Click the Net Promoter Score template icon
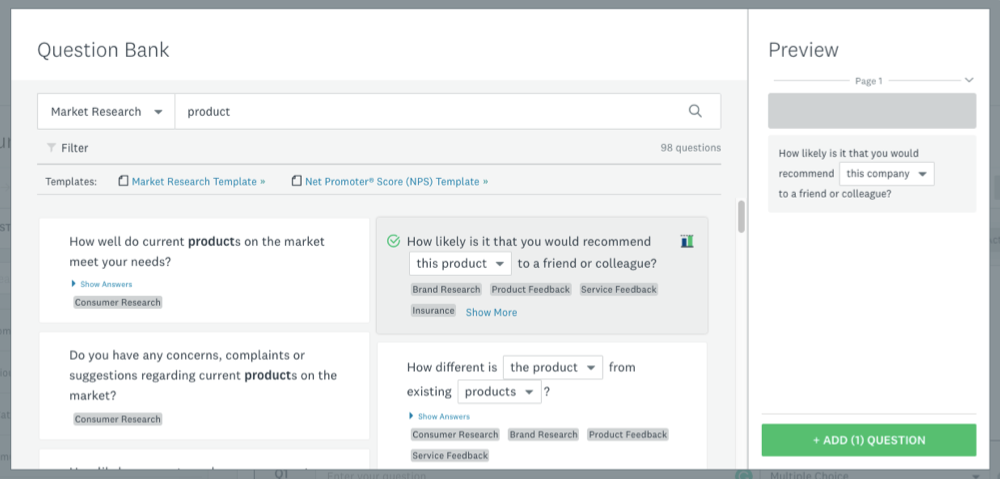 click(x=296, y=181)
